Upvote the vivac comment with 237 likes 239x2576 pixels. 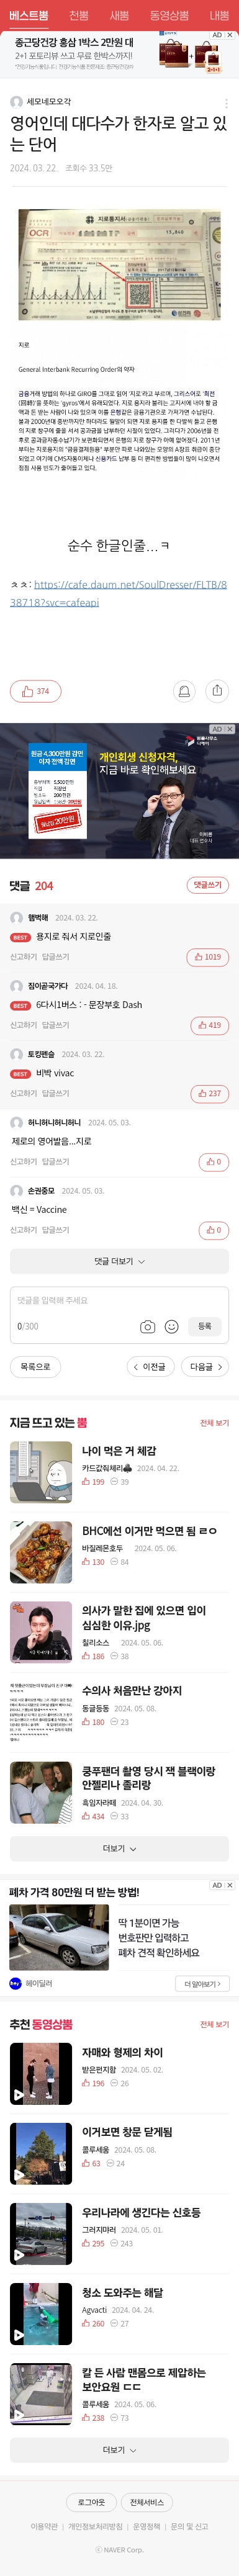coord(209,1094)
